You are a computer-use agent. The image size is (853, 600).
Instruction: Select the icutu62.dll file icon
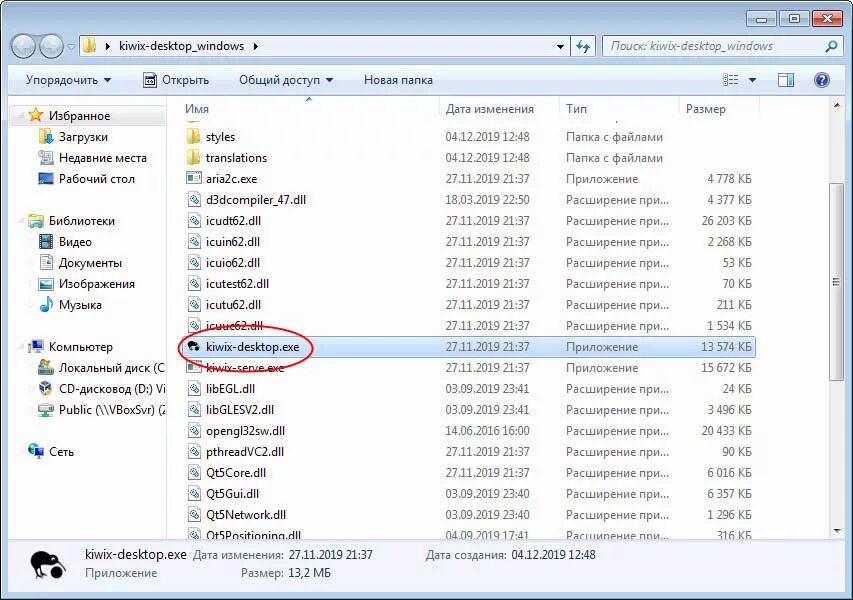(194, 305)
